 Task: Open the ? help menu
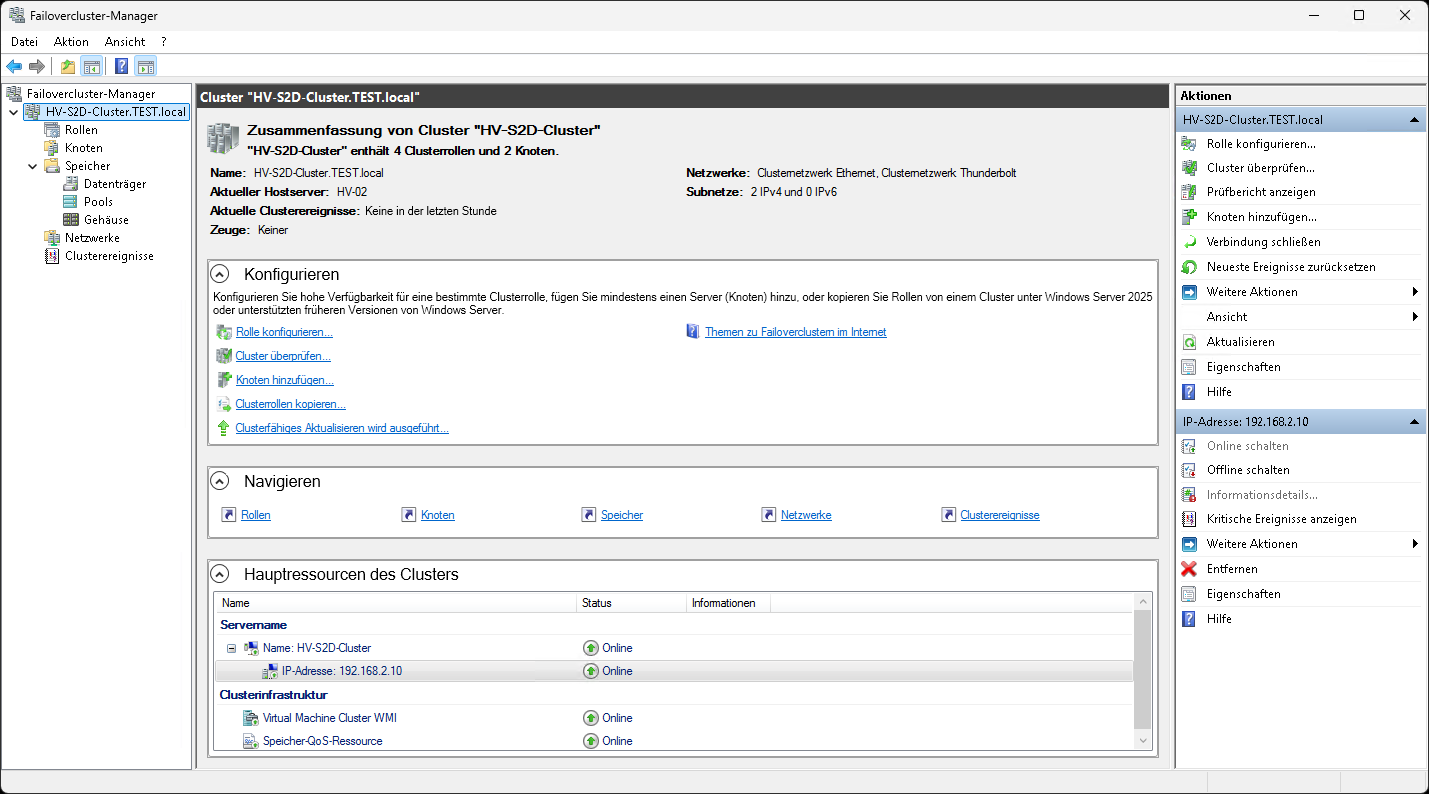[163, 42]
